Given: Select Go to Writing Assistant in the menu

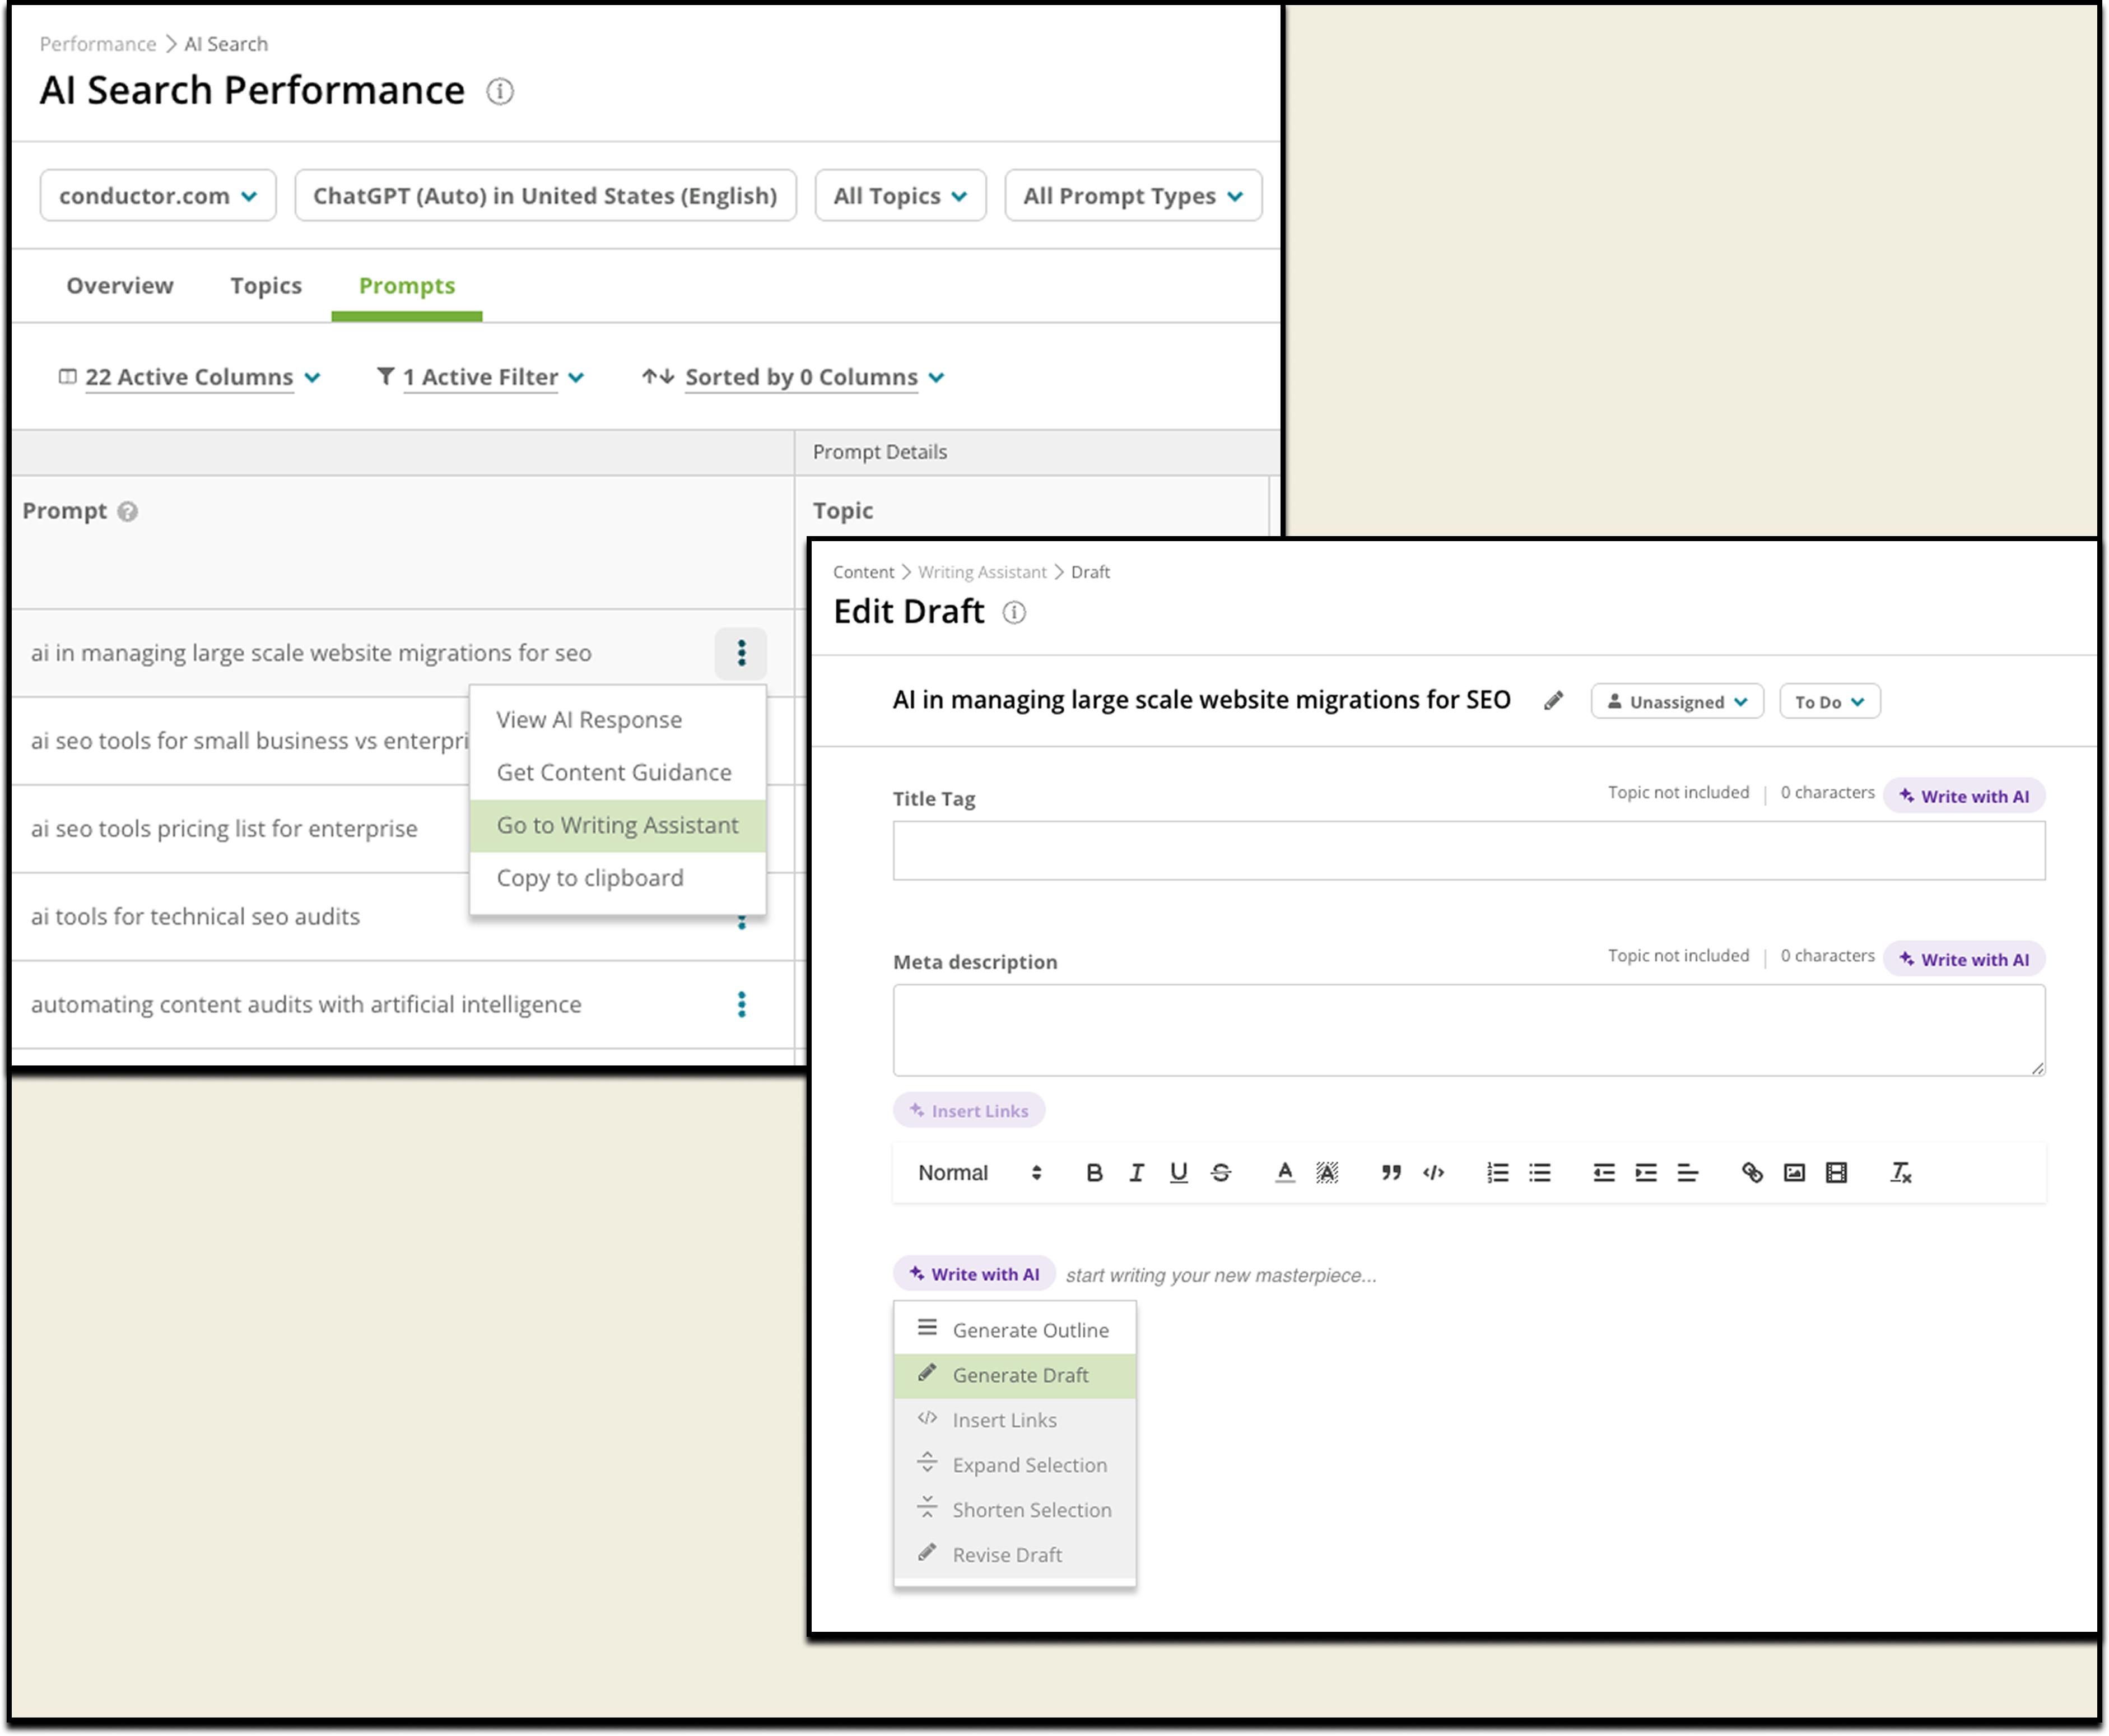Looking at the screenshot, I should 617,825.
